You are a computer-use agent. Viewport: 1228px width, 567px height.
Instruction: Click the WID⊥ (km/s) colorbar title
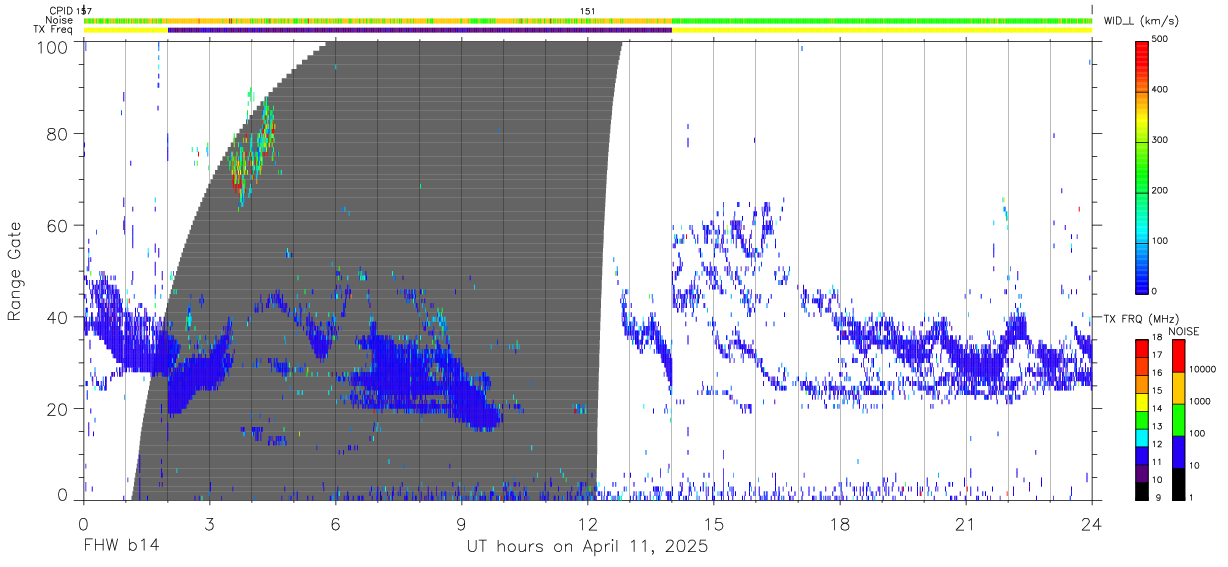click(1143, 21)
